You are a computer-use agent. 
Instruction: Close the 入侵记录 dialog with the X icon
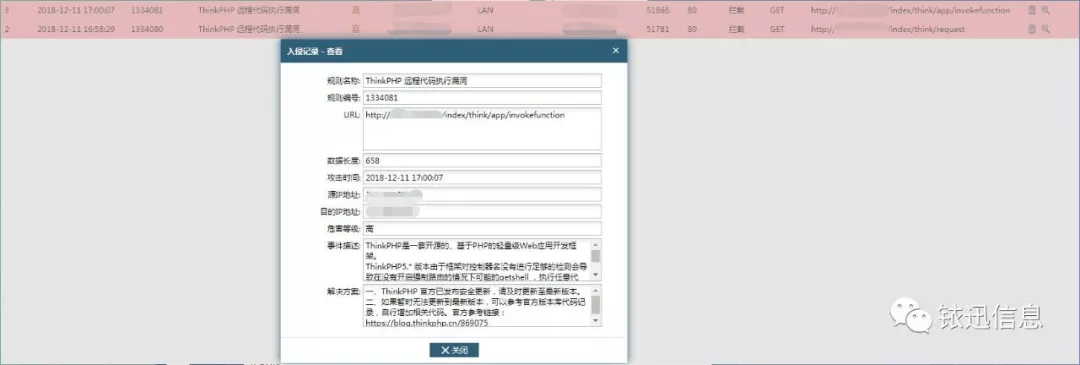(616, 50)
